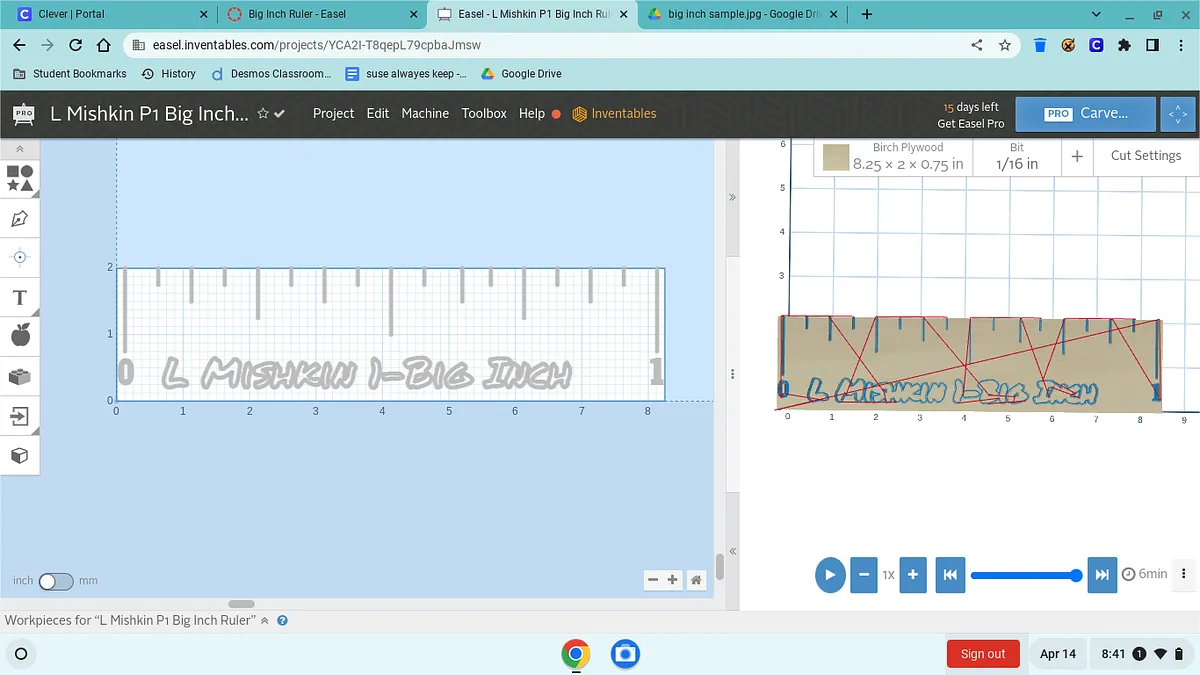Open the apple Icons library

point(20,336)
